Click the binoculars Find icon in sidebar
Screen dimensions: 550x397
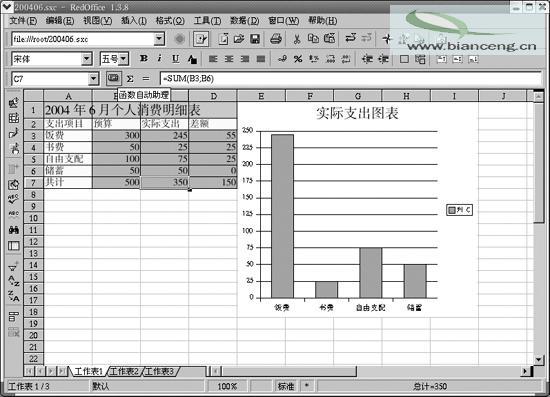[14, 230]
